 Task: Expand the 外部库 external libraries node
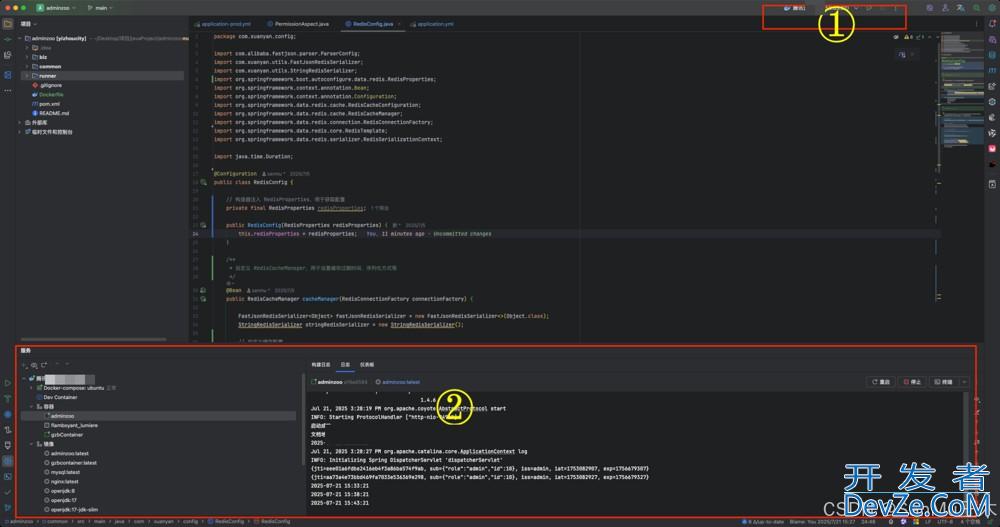point(20,122)
